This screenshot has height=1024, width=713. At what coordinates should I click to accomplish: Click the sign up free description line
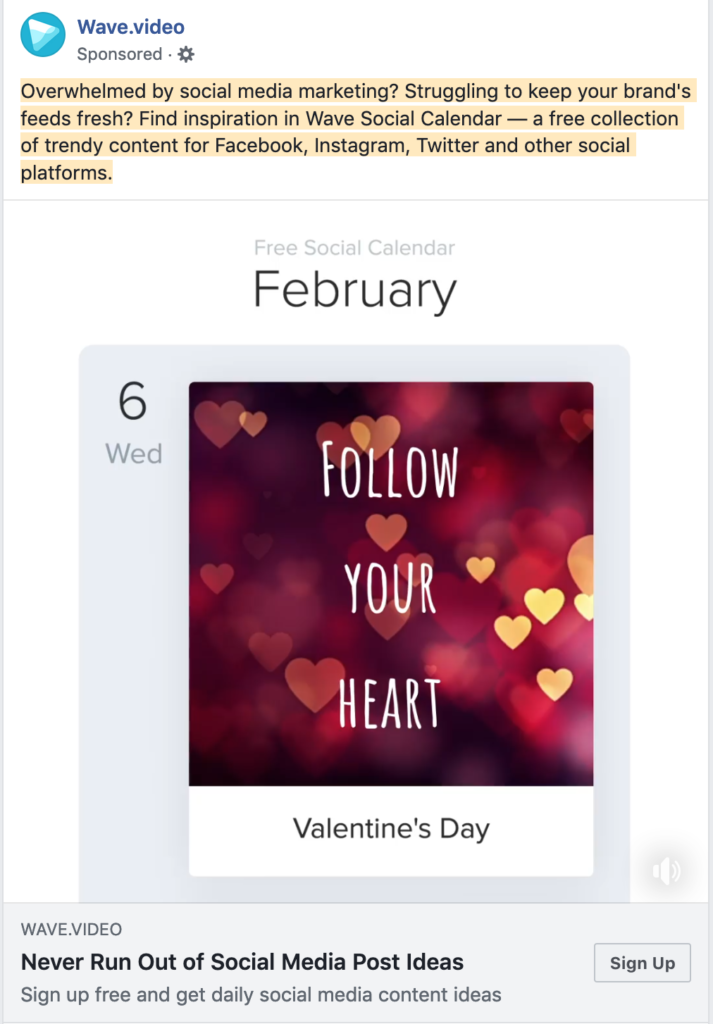(x=261, y=995)
